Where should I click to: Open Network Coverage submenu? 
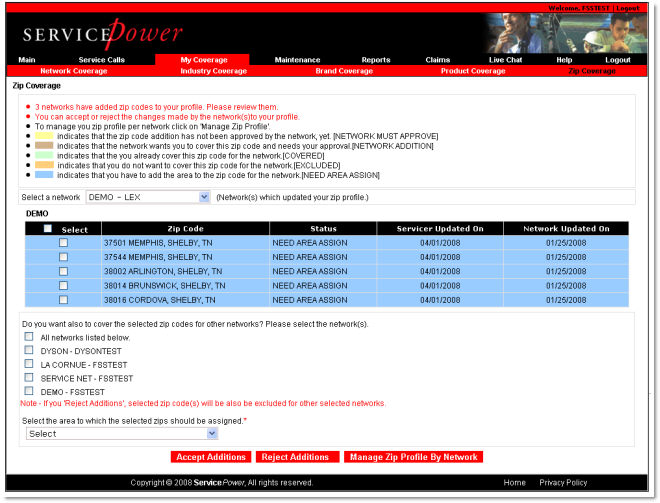pyautogui.click(x=74, y=71)
